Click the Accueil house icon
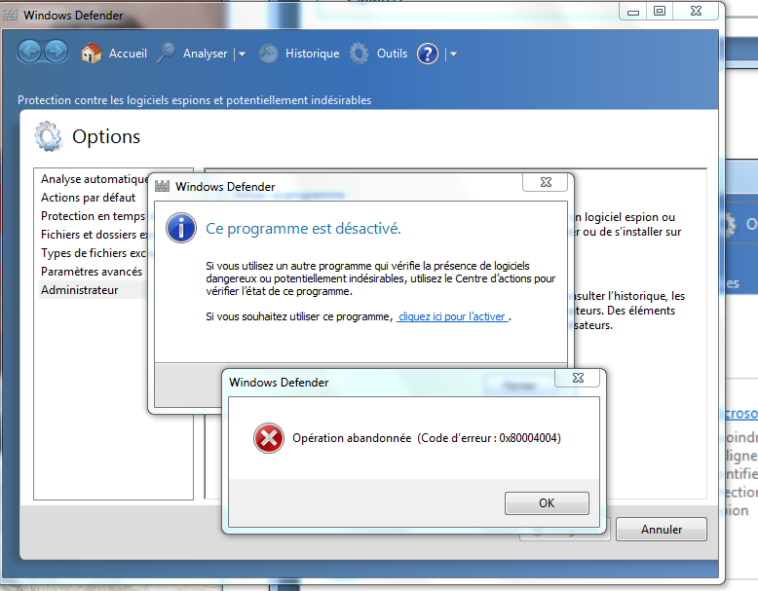 pos(91,53)
